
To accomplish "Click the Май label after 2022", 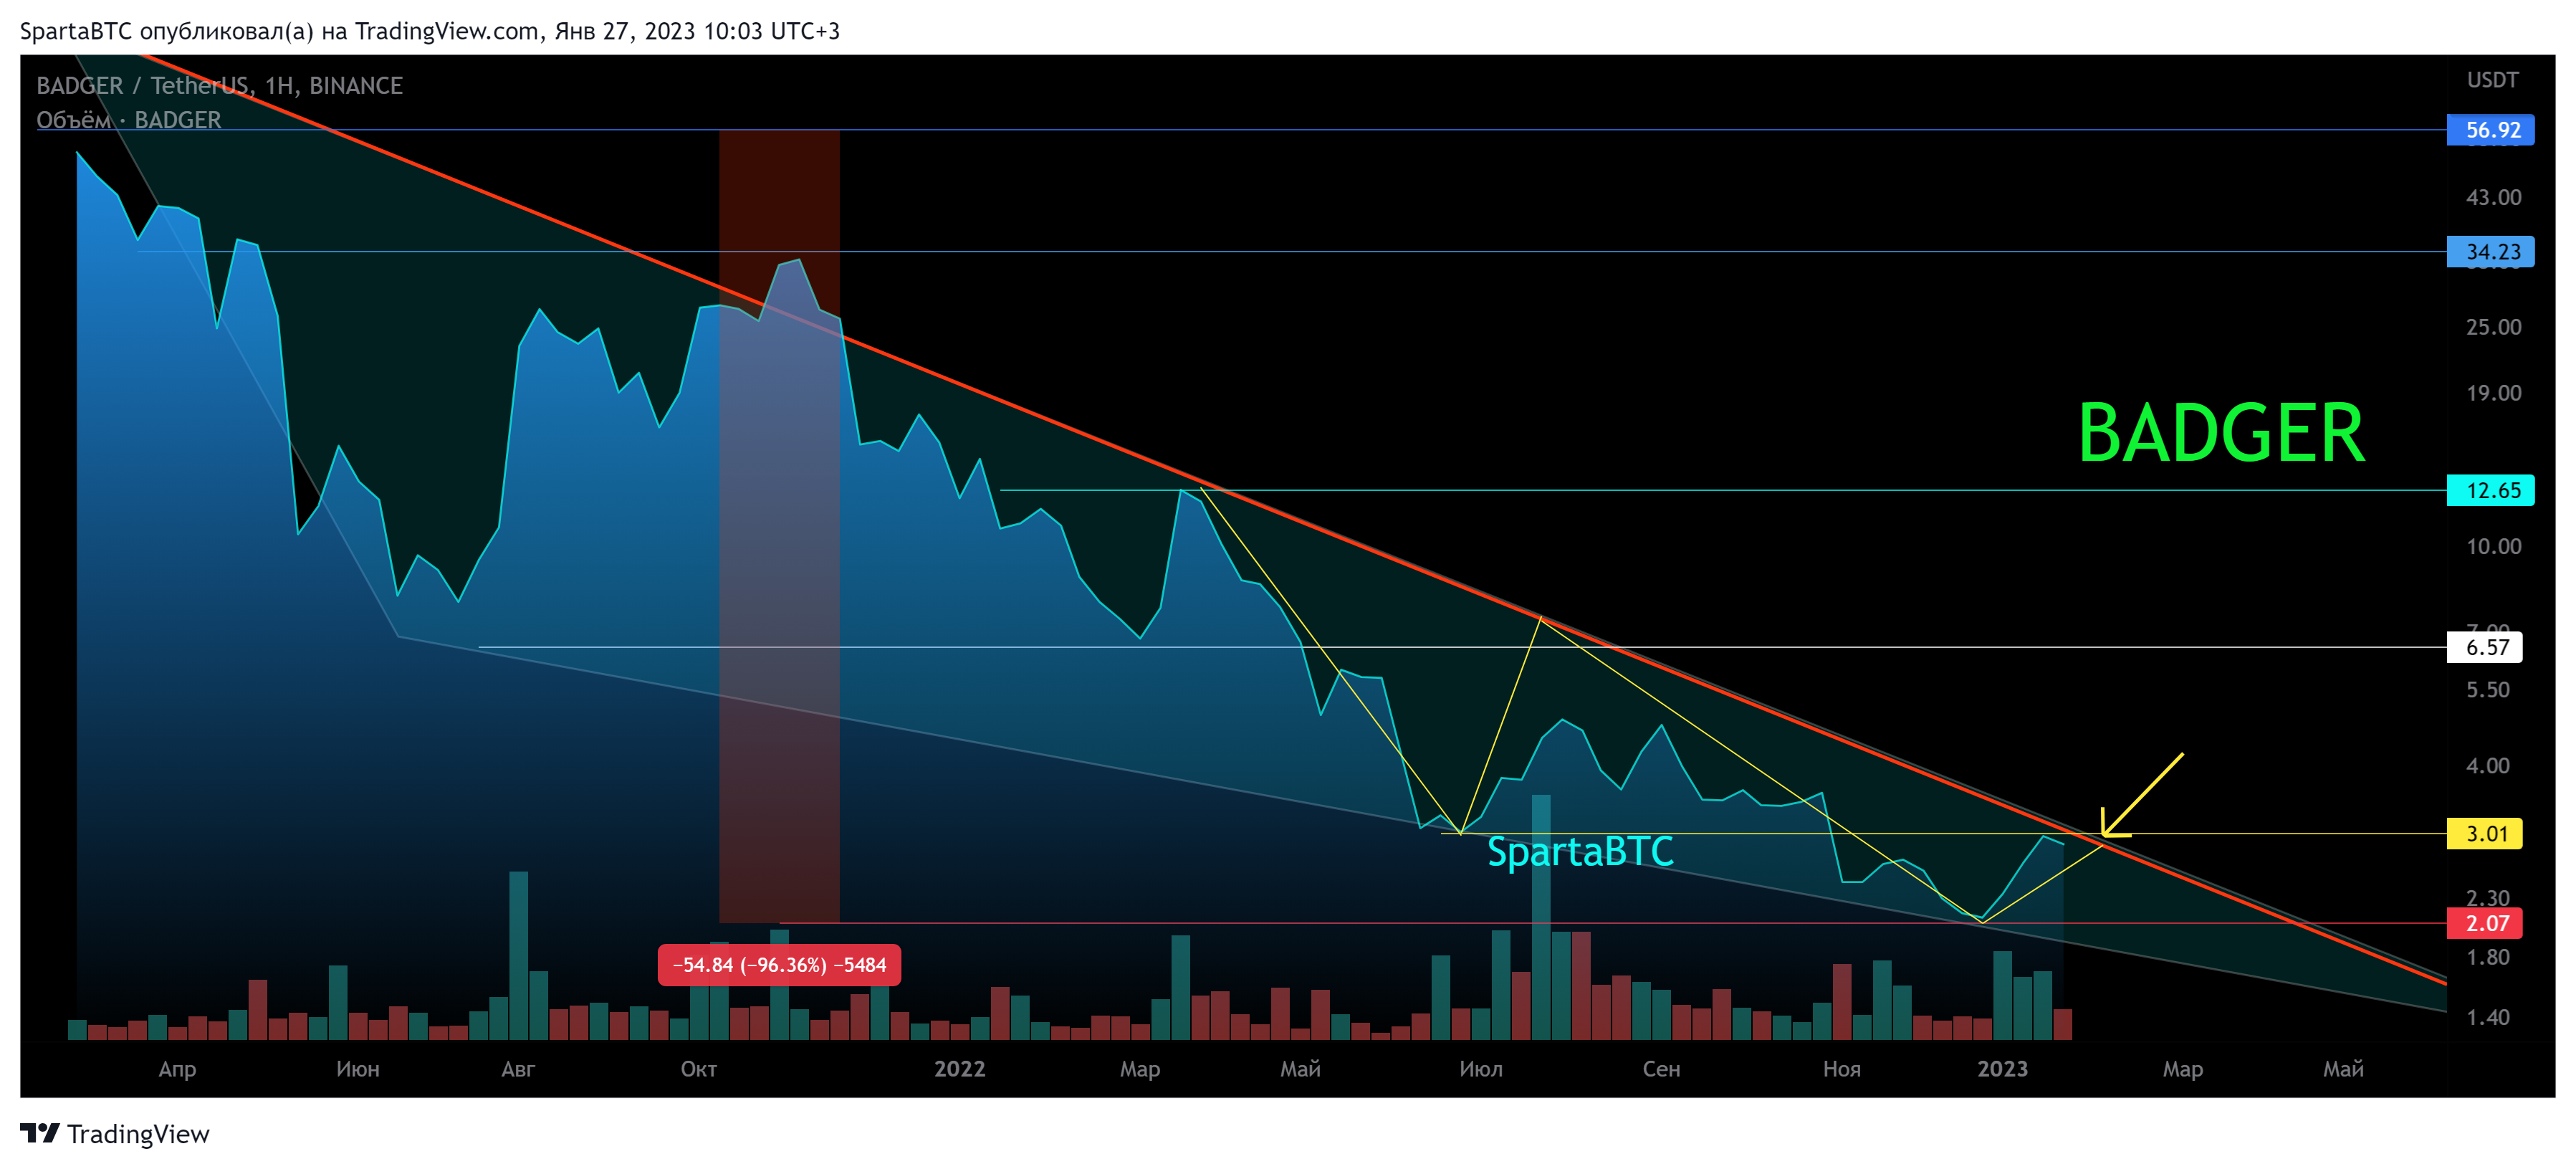I will tap(1300, 1069).
